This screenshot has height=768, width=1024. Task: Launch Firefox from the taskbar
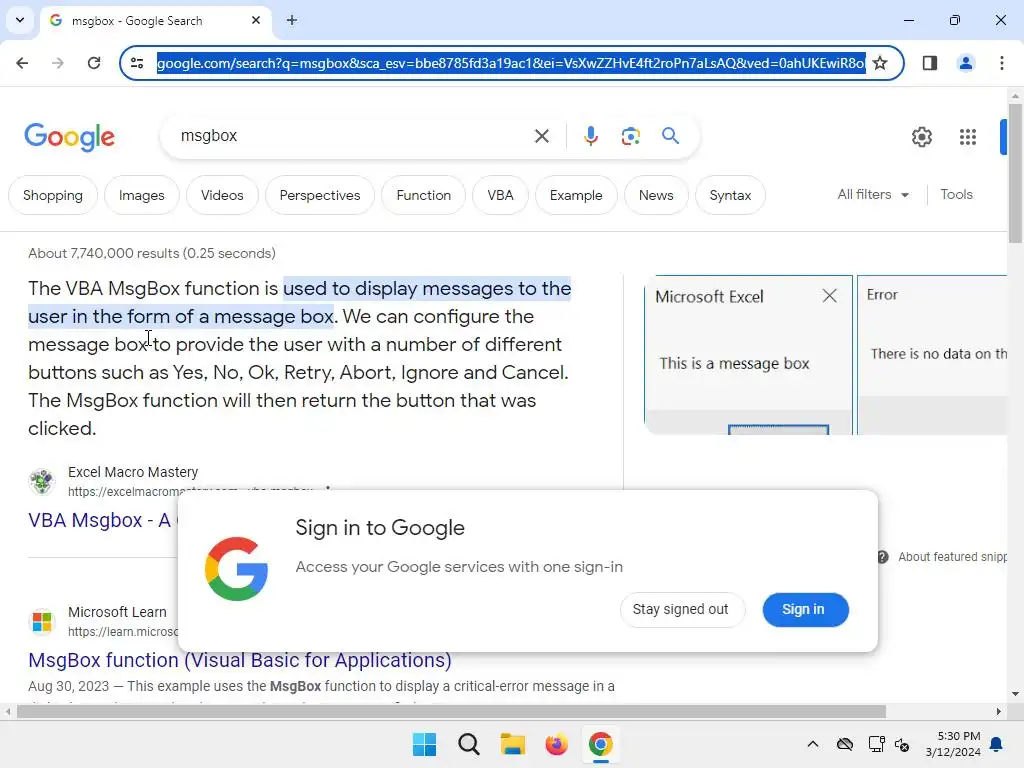[556, 744]
